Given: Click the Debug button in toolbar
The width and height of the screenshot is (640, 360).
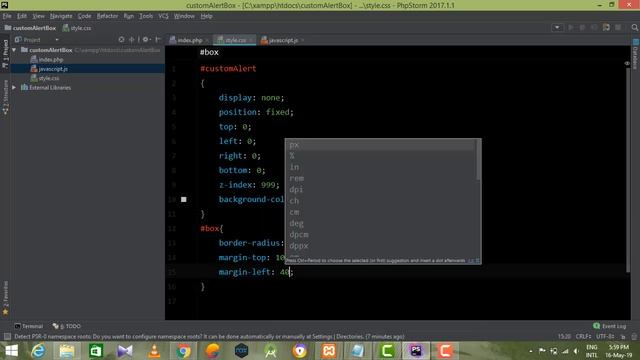Looking at the screenshot, I should tap(582, 27).
